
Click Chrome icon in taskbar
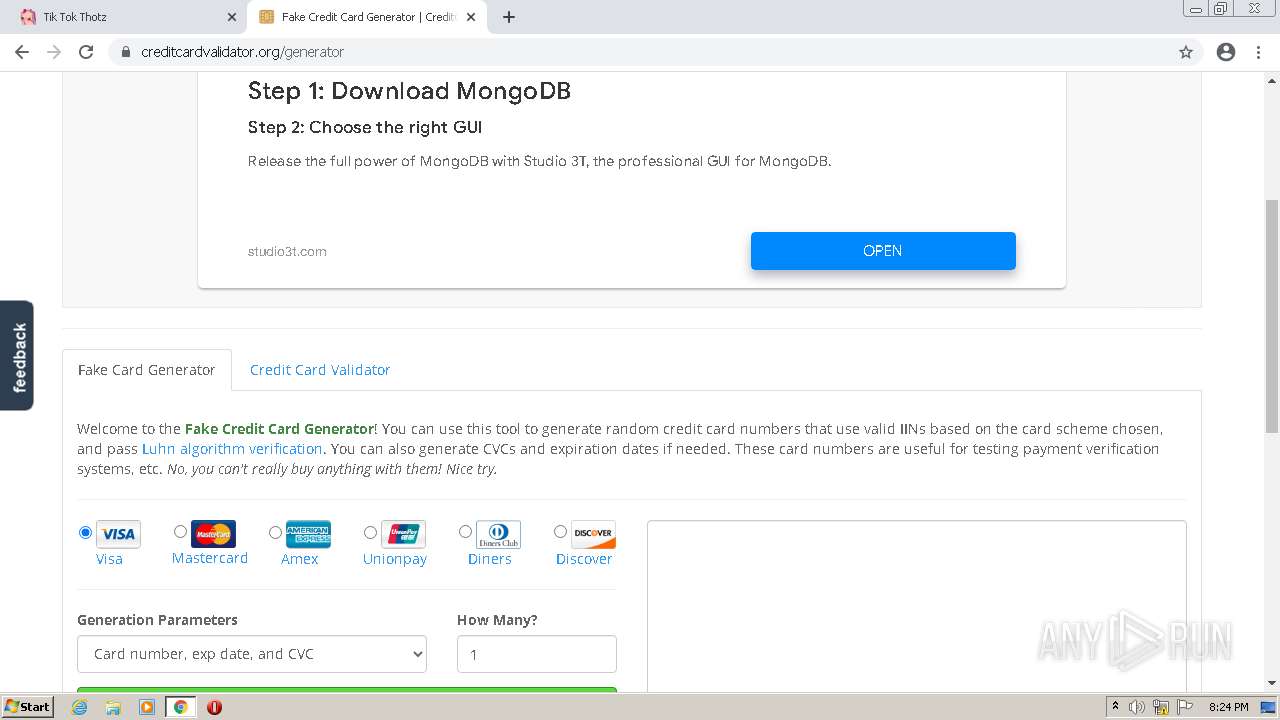(x=180, y=707)
